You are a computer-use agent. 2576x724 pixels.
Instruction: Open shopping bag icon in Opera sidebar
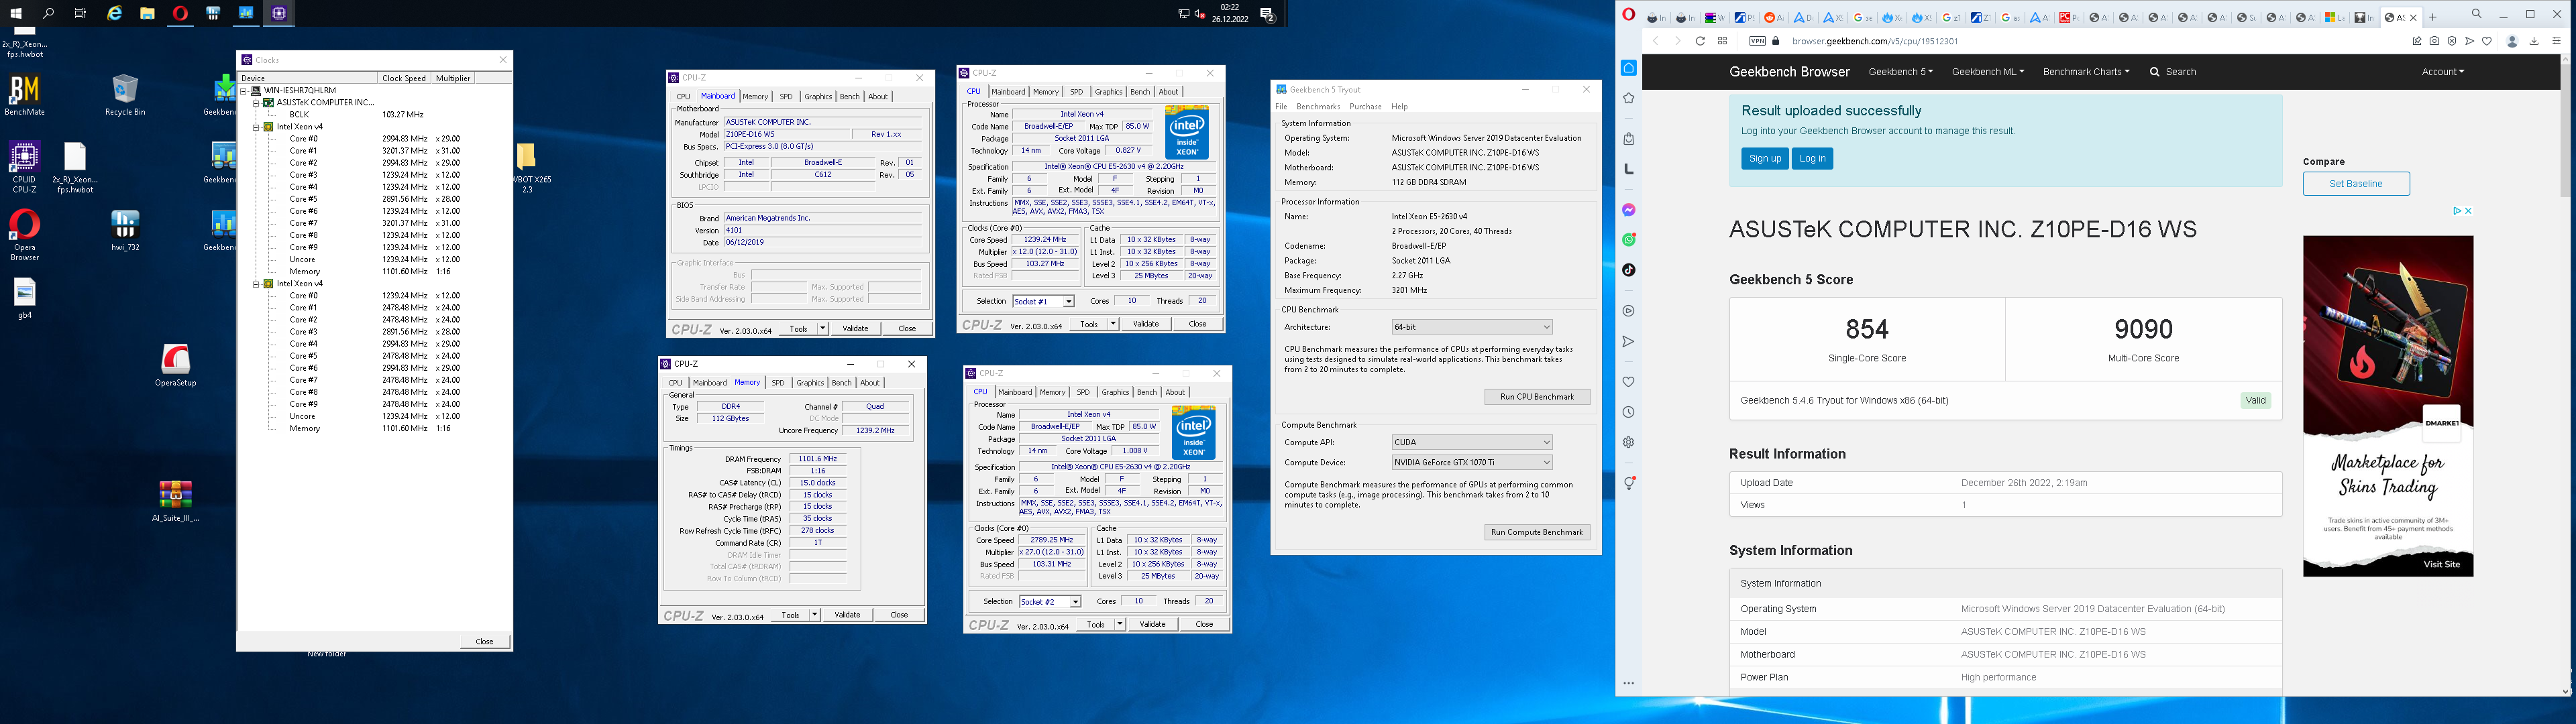[1628, 139]
